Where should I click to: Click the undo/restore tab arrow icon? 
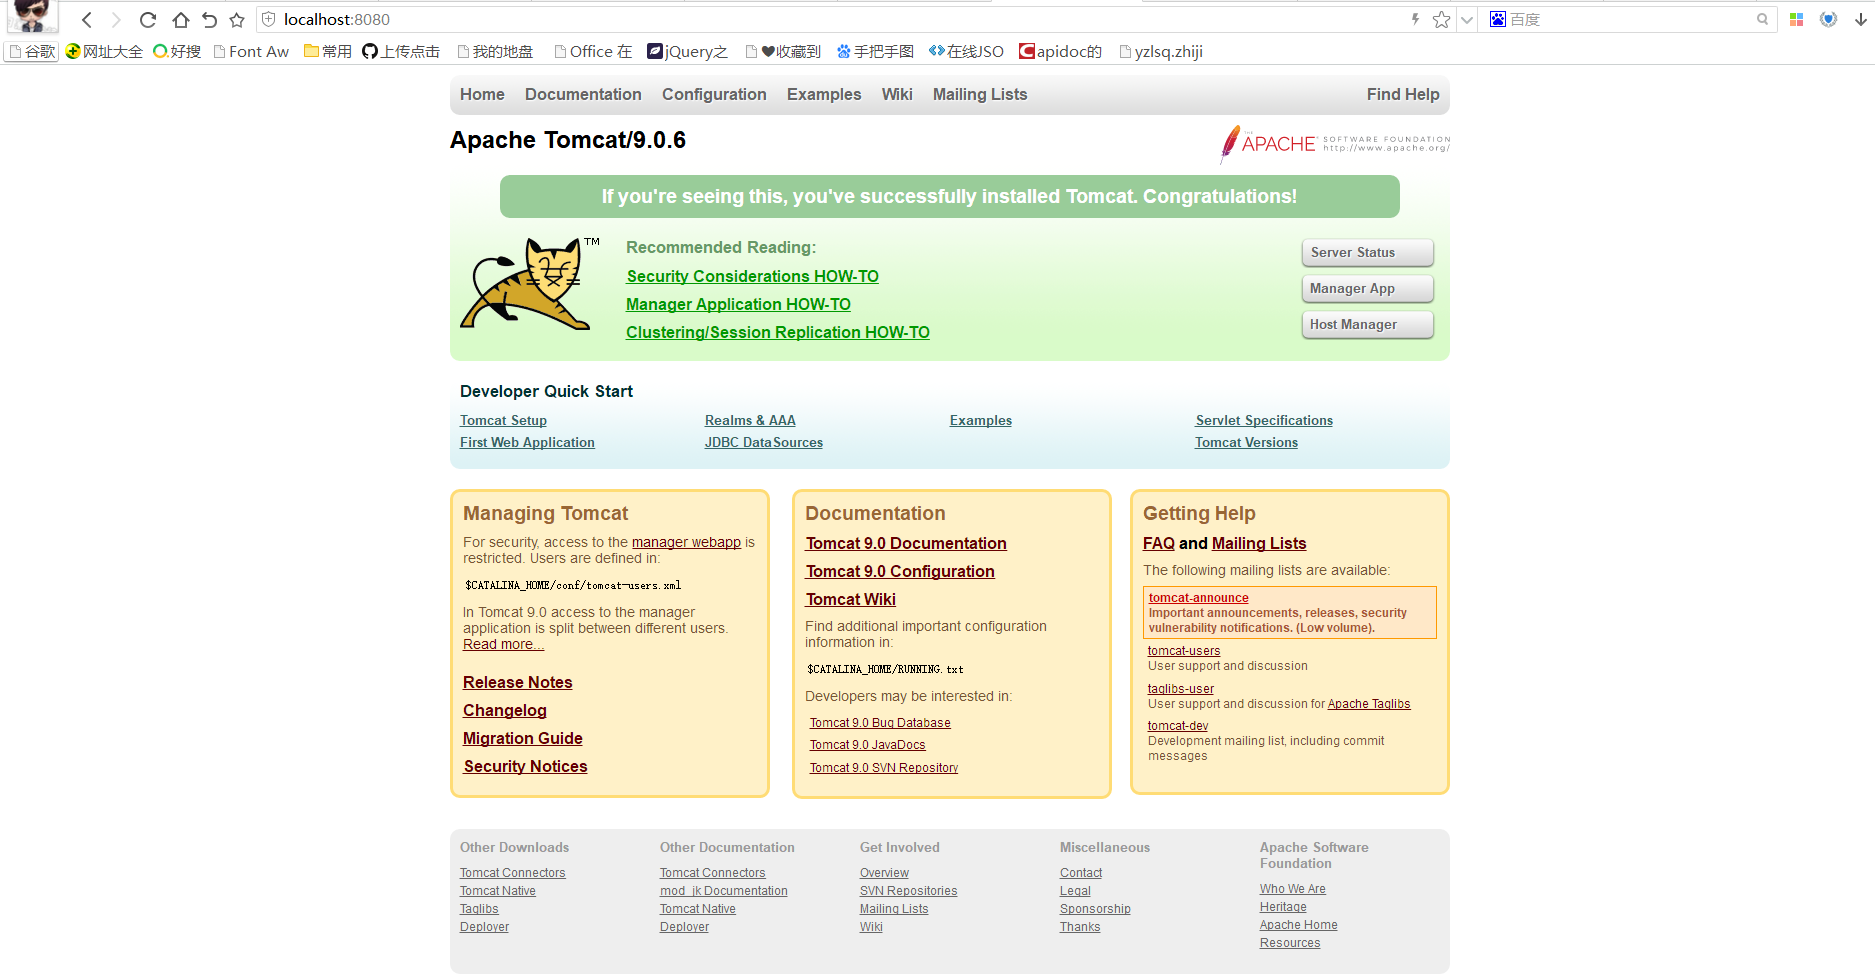click(x=209, y=20)
